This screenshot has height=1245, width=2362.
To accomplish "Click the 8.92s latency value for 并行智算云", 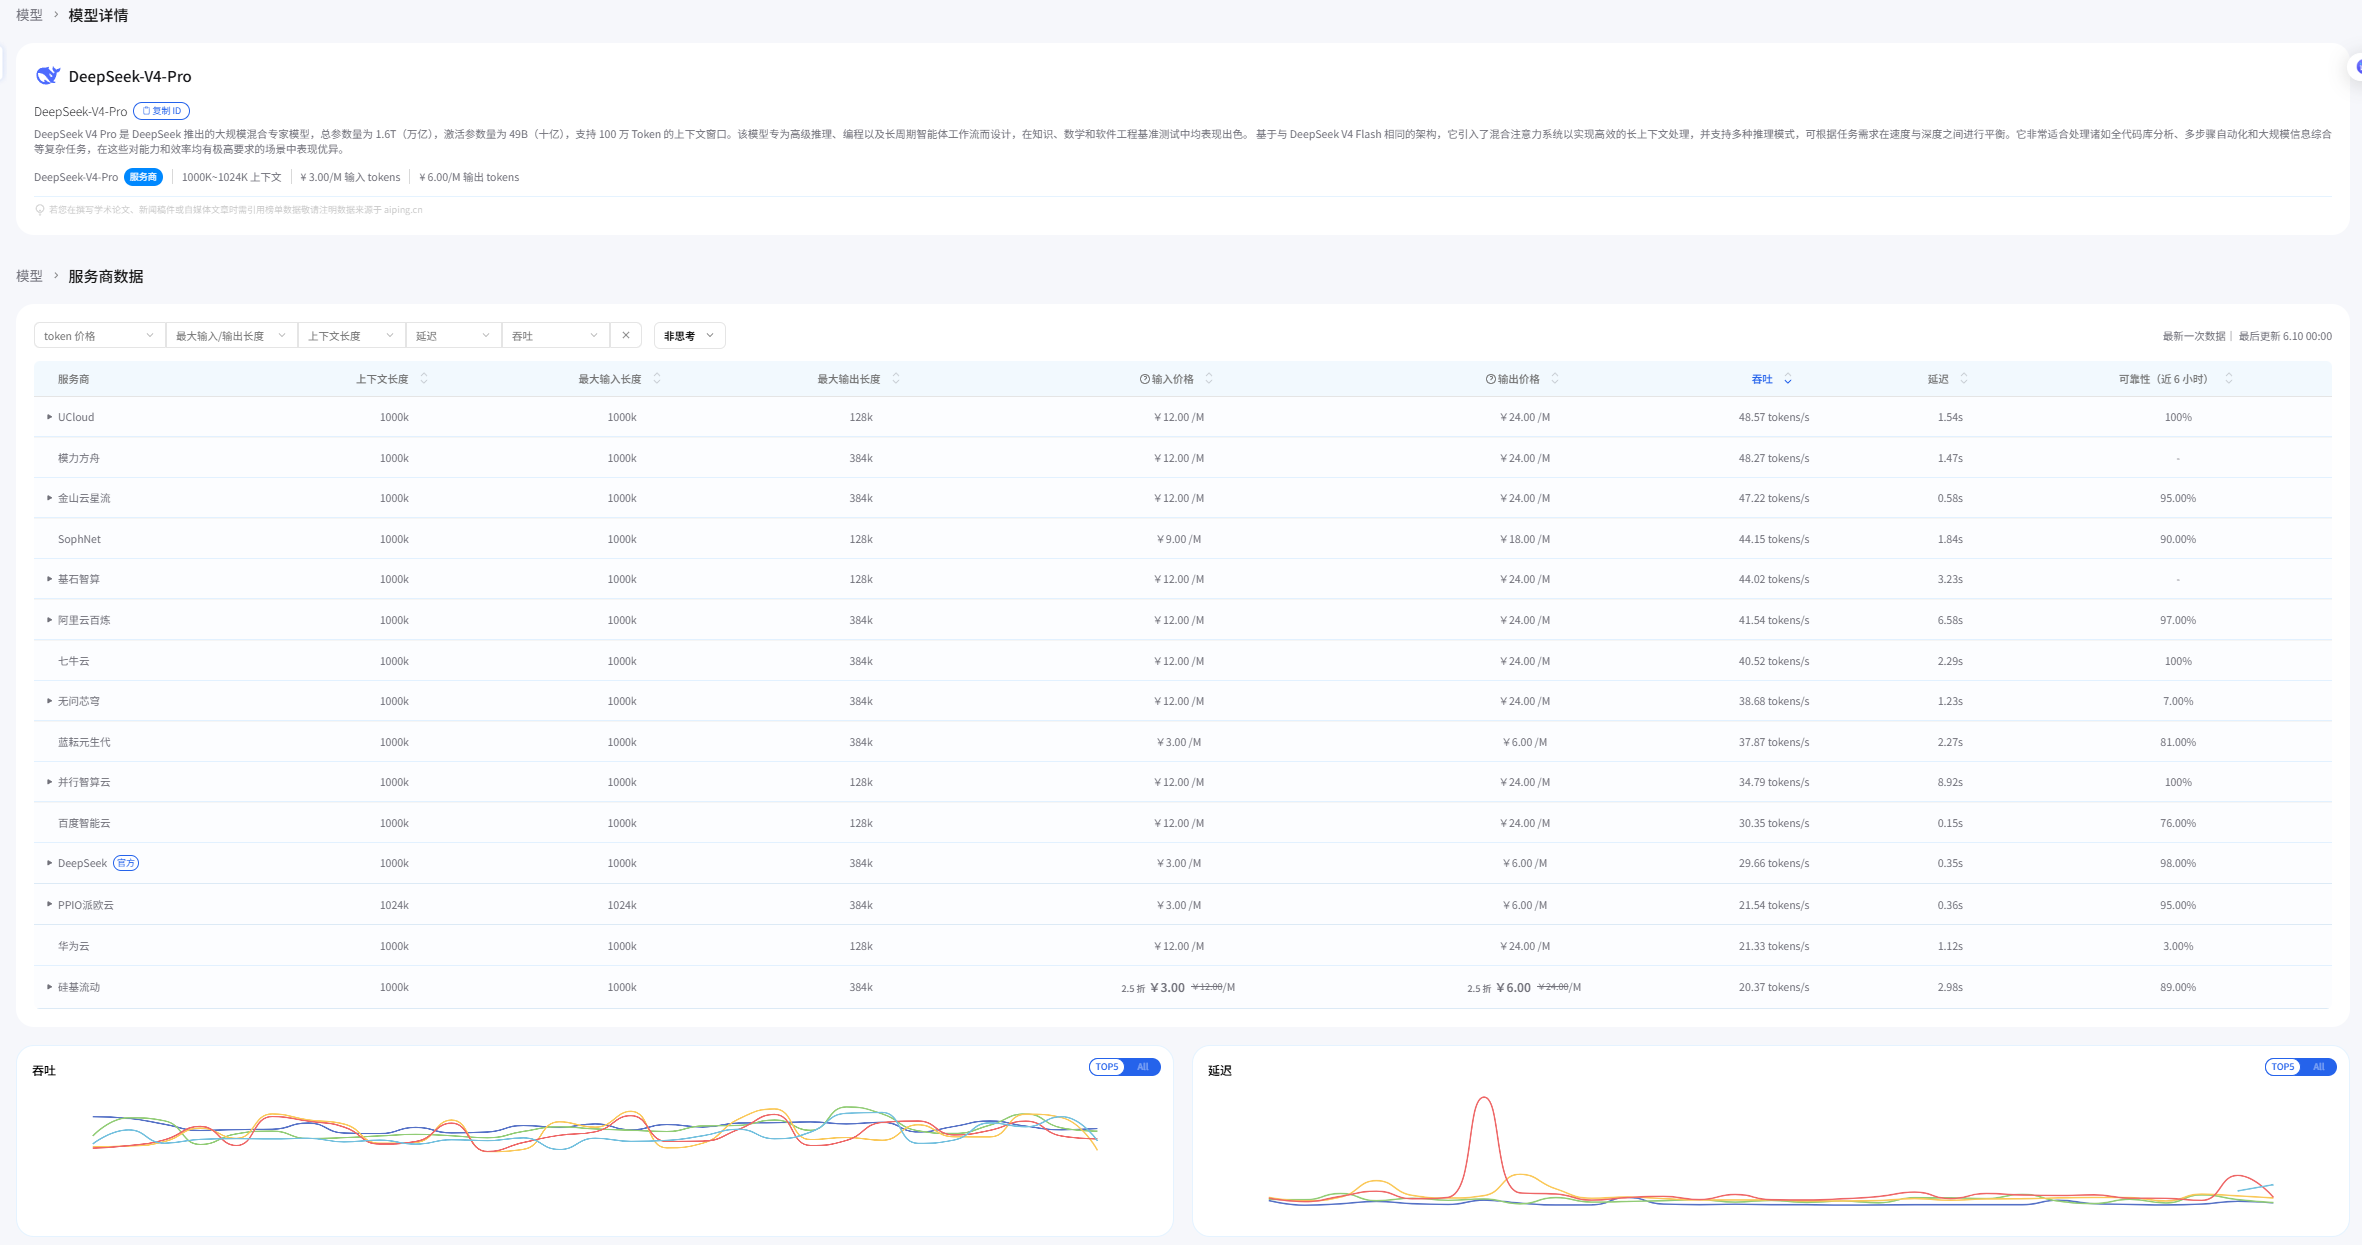I will tap(1950, 782).
